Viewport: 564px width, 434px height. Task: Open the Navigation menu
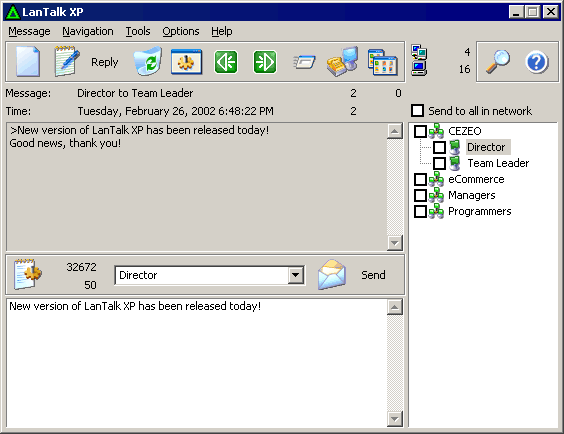click(x=88, y=31)
